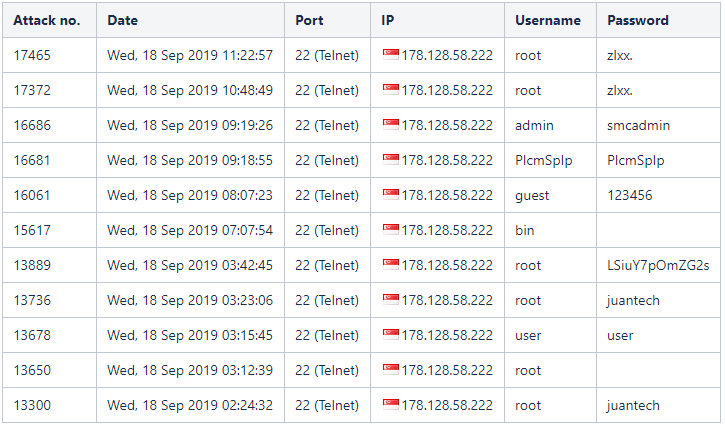Click the flag icon in attack 13889 row

391,264
